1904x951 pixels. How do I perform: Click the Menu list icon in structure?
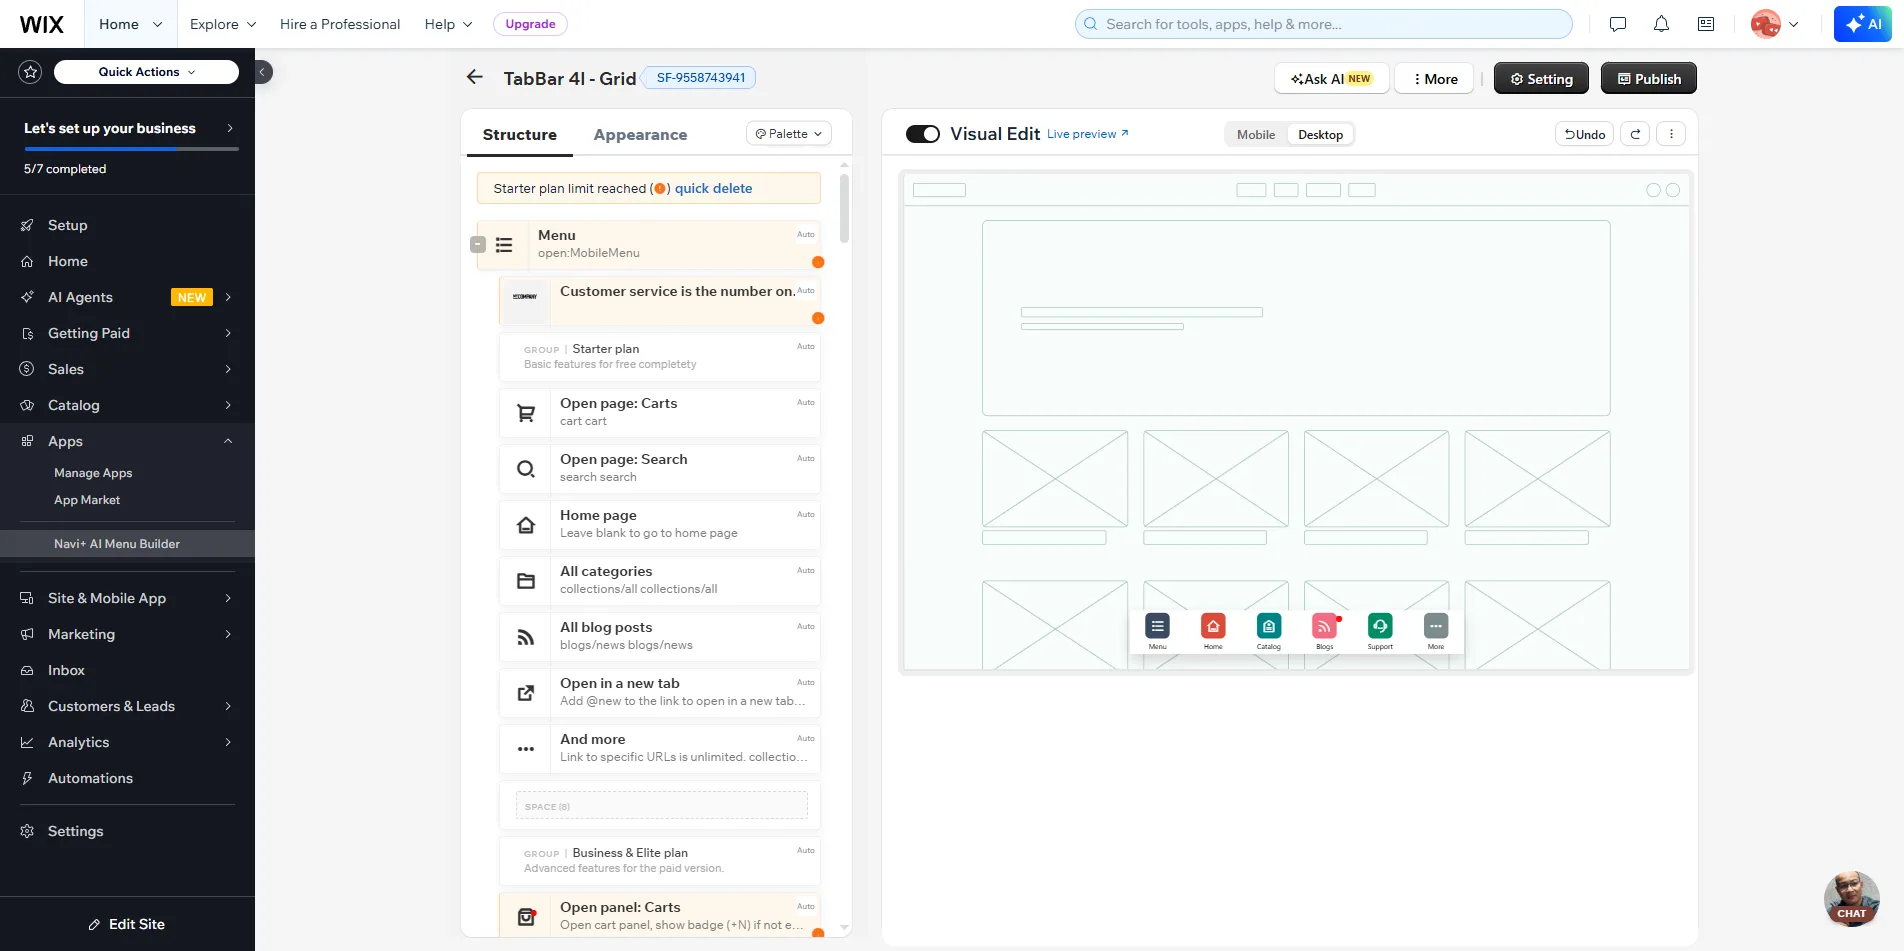tap(504, 245)
